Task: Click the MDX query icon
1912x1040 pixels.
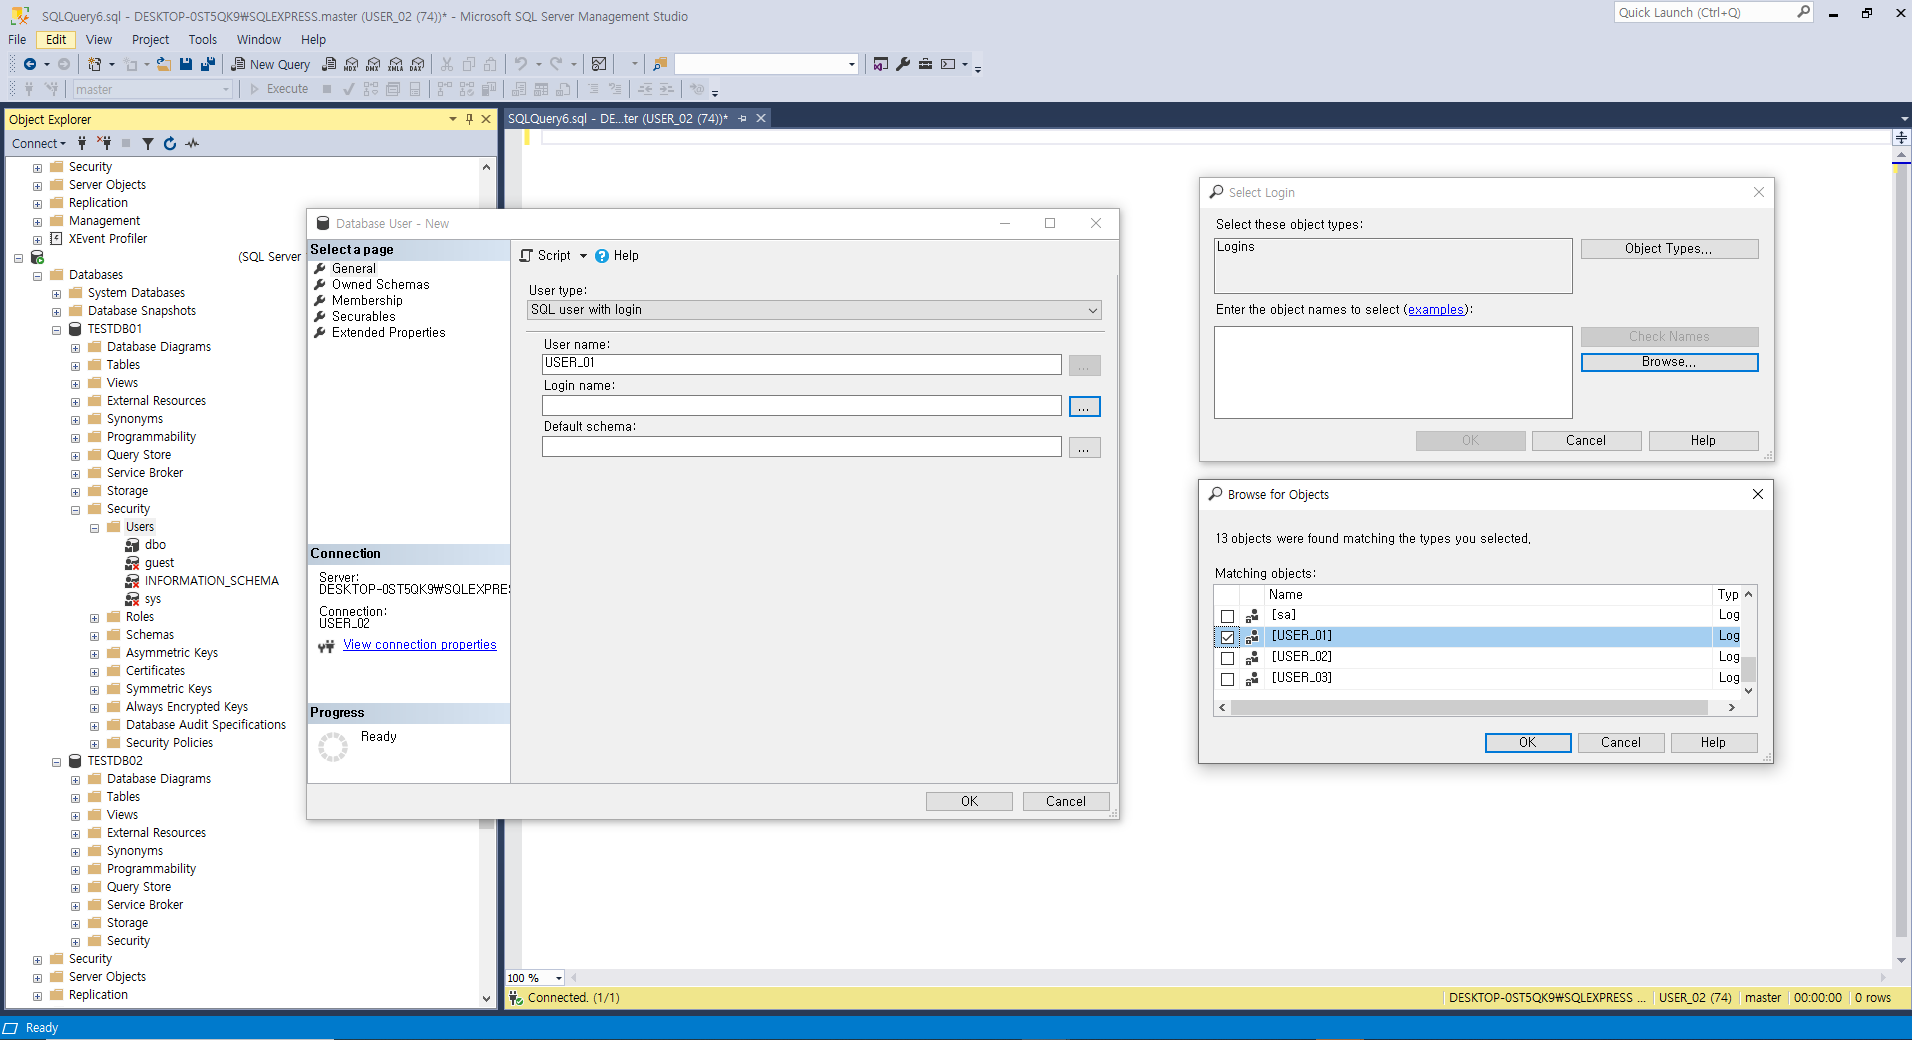Action: tap(351, 64)
